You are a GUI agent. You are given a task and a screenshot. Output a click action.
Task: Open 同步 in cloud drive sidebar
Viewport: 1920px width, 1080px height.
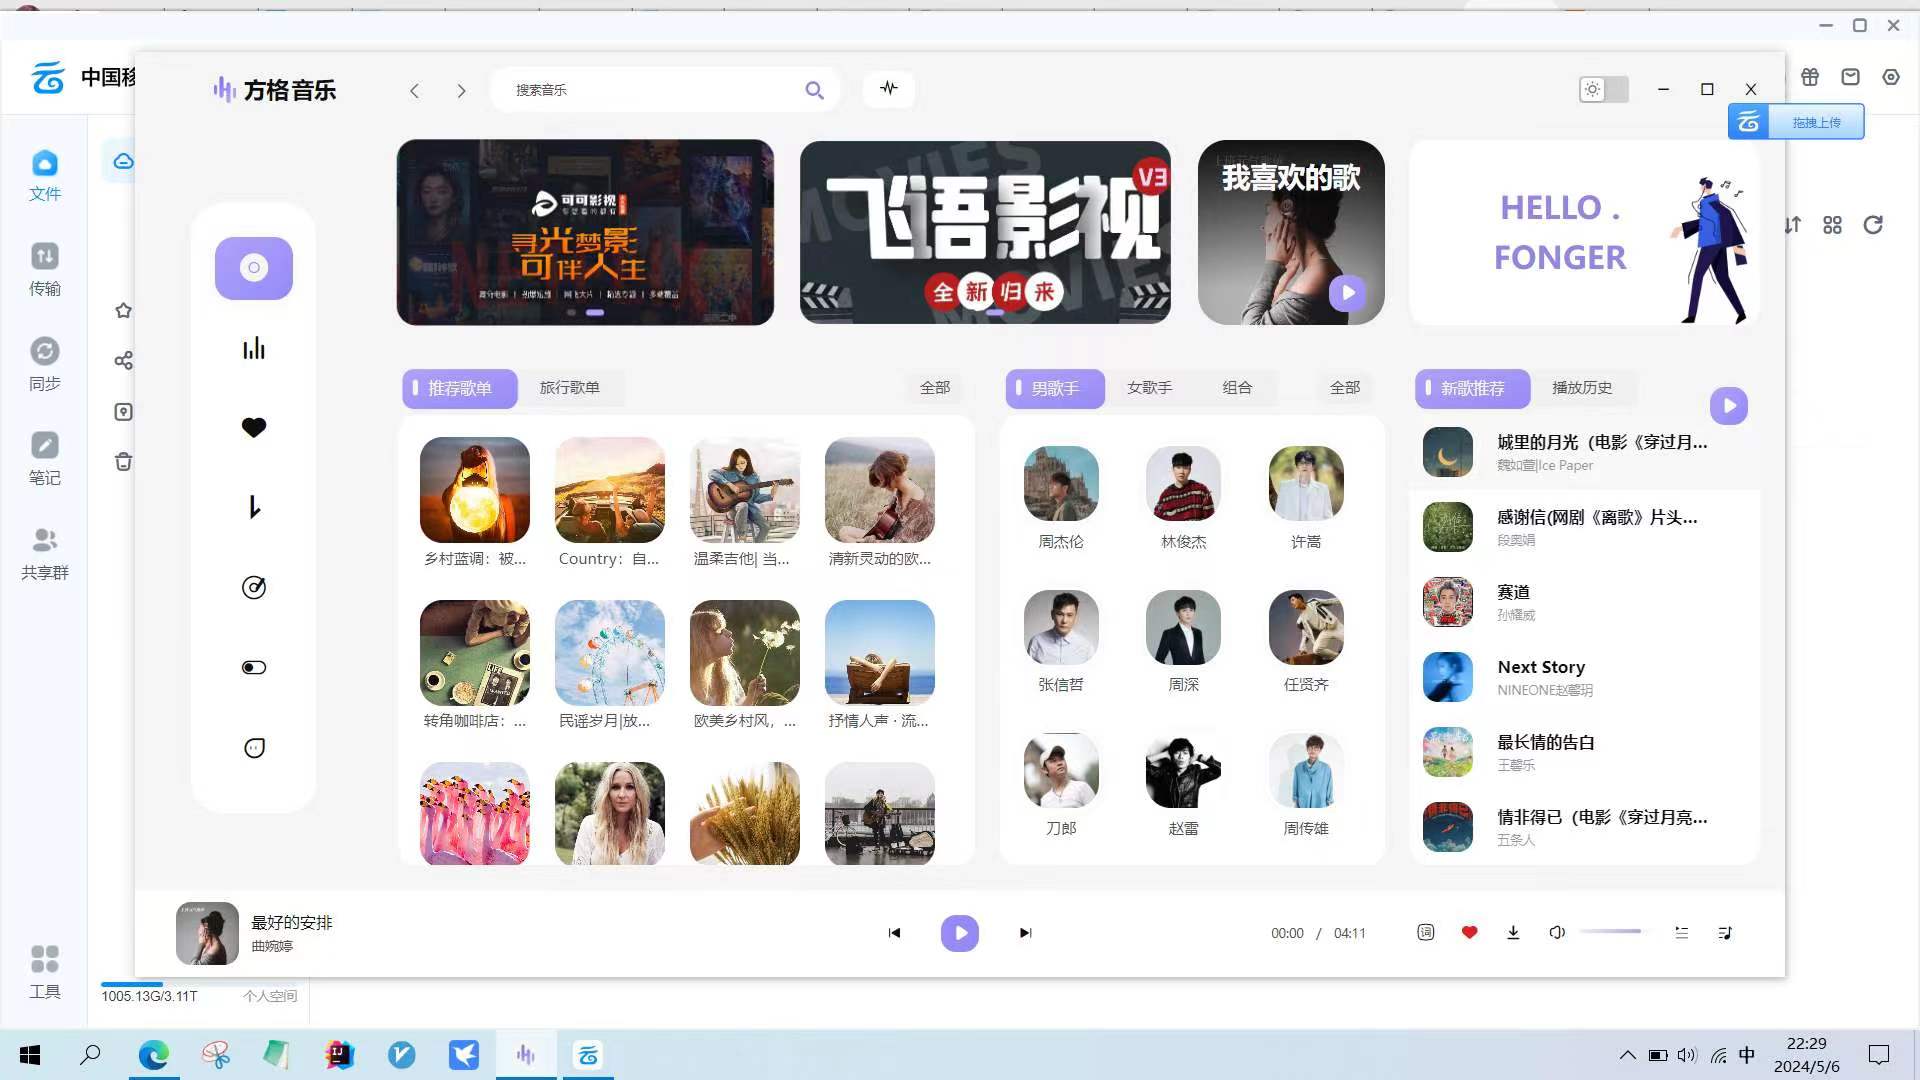44,365
